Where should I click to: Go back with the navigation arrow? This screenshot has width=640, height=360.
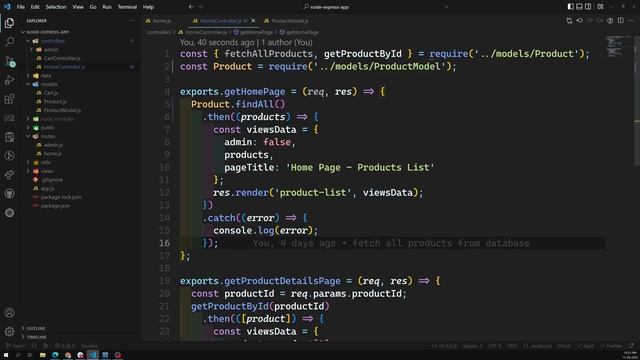click(x=191, y=7)
